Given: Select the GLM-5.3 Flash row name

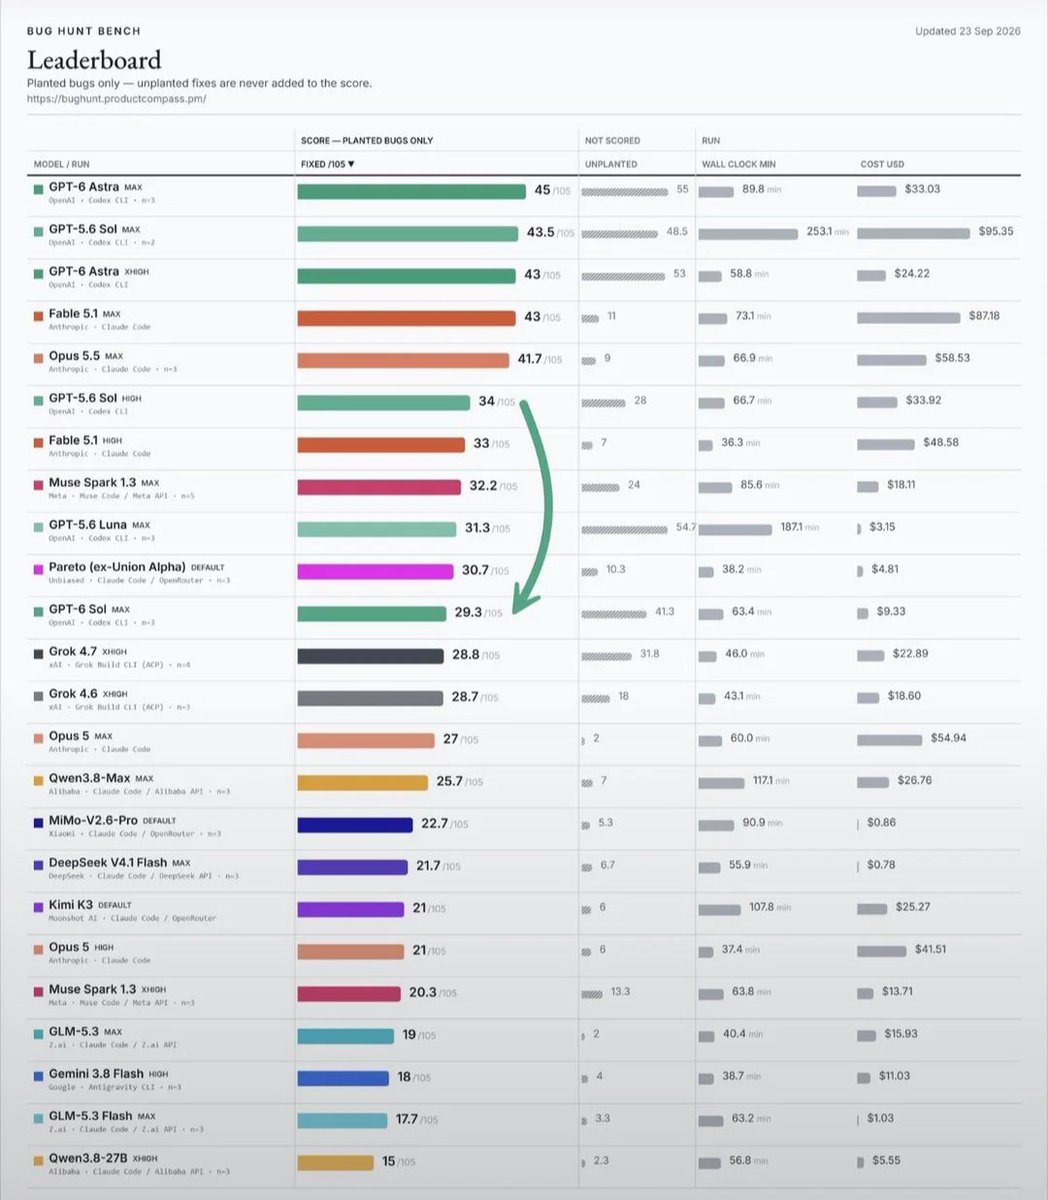Looking at the screenshot, I should click(x=102, y=1115).
